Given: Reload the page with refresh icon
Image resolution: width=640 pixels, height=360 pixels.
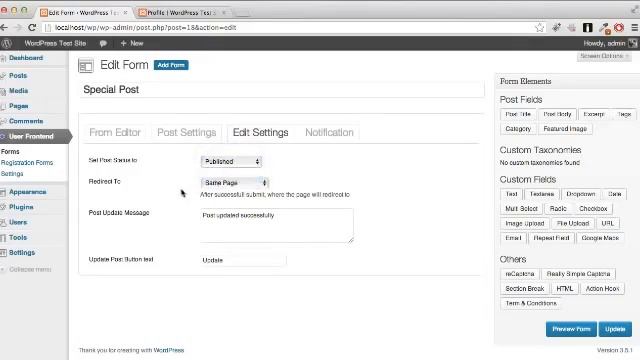Looking at the screenshot, I should point(32,28).
